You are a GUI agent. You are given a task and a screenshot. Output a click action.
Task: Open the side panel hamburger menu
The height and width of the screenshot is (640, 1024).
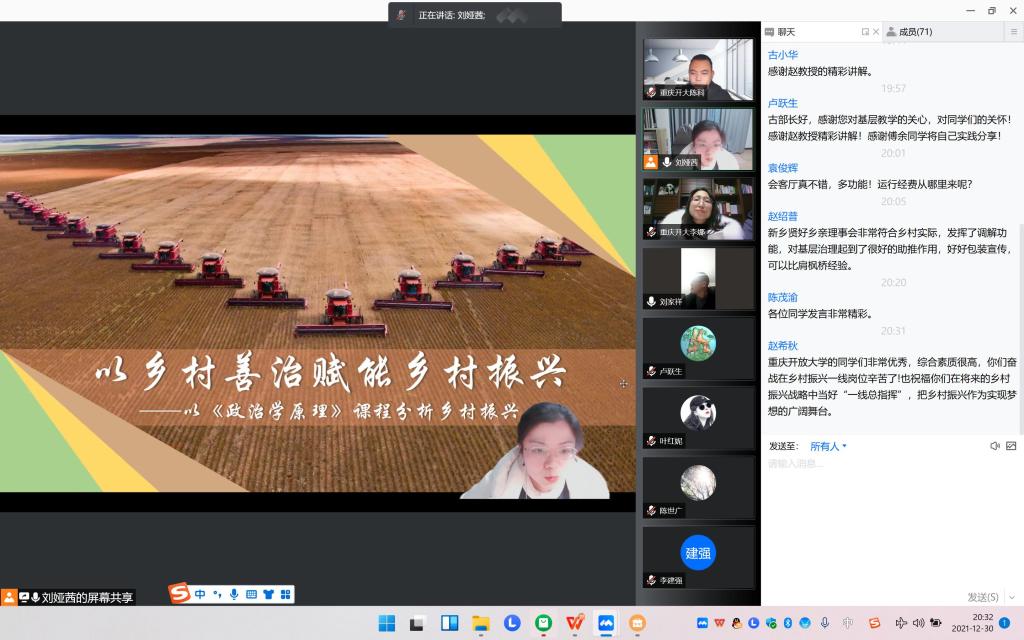coord(1014,32)
